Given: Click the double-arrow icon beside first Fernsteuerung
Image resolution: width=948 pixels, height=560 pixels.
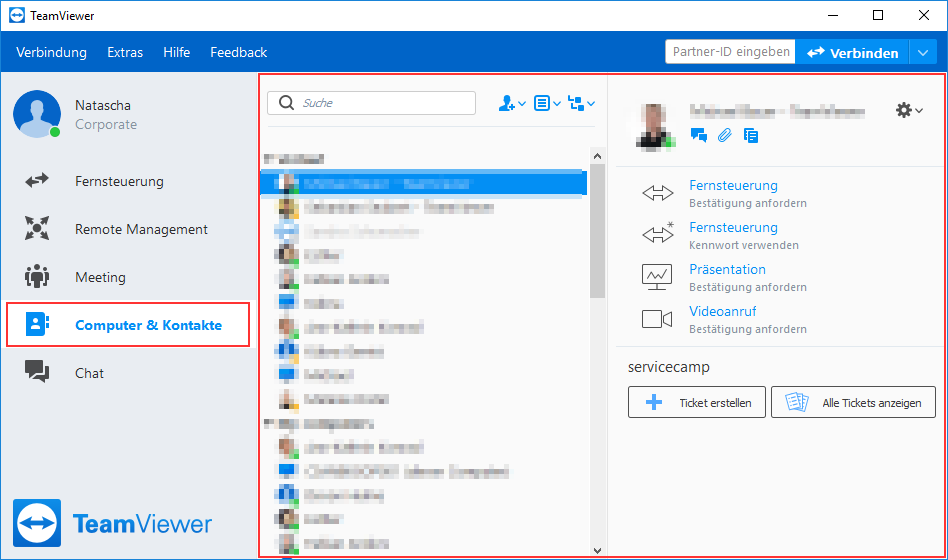Looking at the screenshot, I should [x=657, y=194].
